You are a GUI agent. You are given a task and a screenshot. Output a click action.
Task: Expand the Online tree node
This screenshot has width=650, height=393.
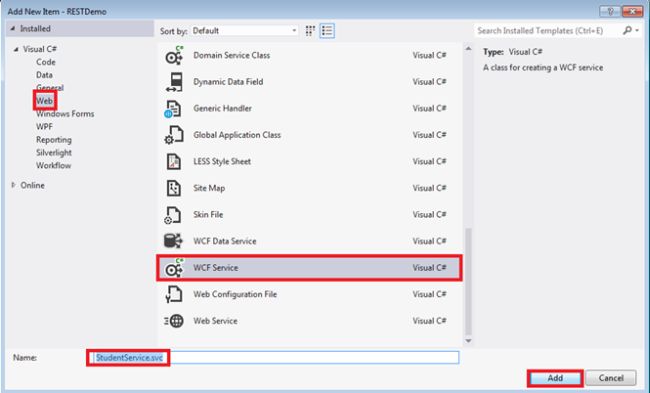click(13, 185)
